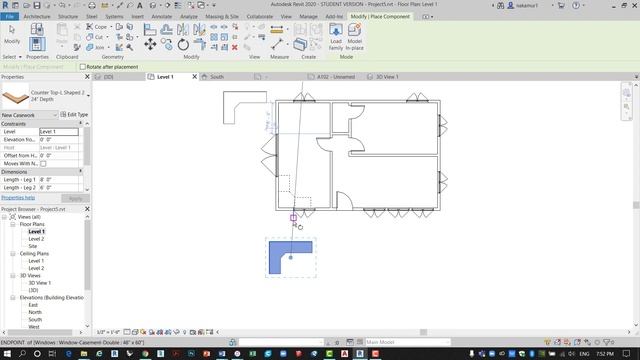Open the Structure ribbon tab
The width and height of the screenshot is (640, 360).
click(68, 17)
